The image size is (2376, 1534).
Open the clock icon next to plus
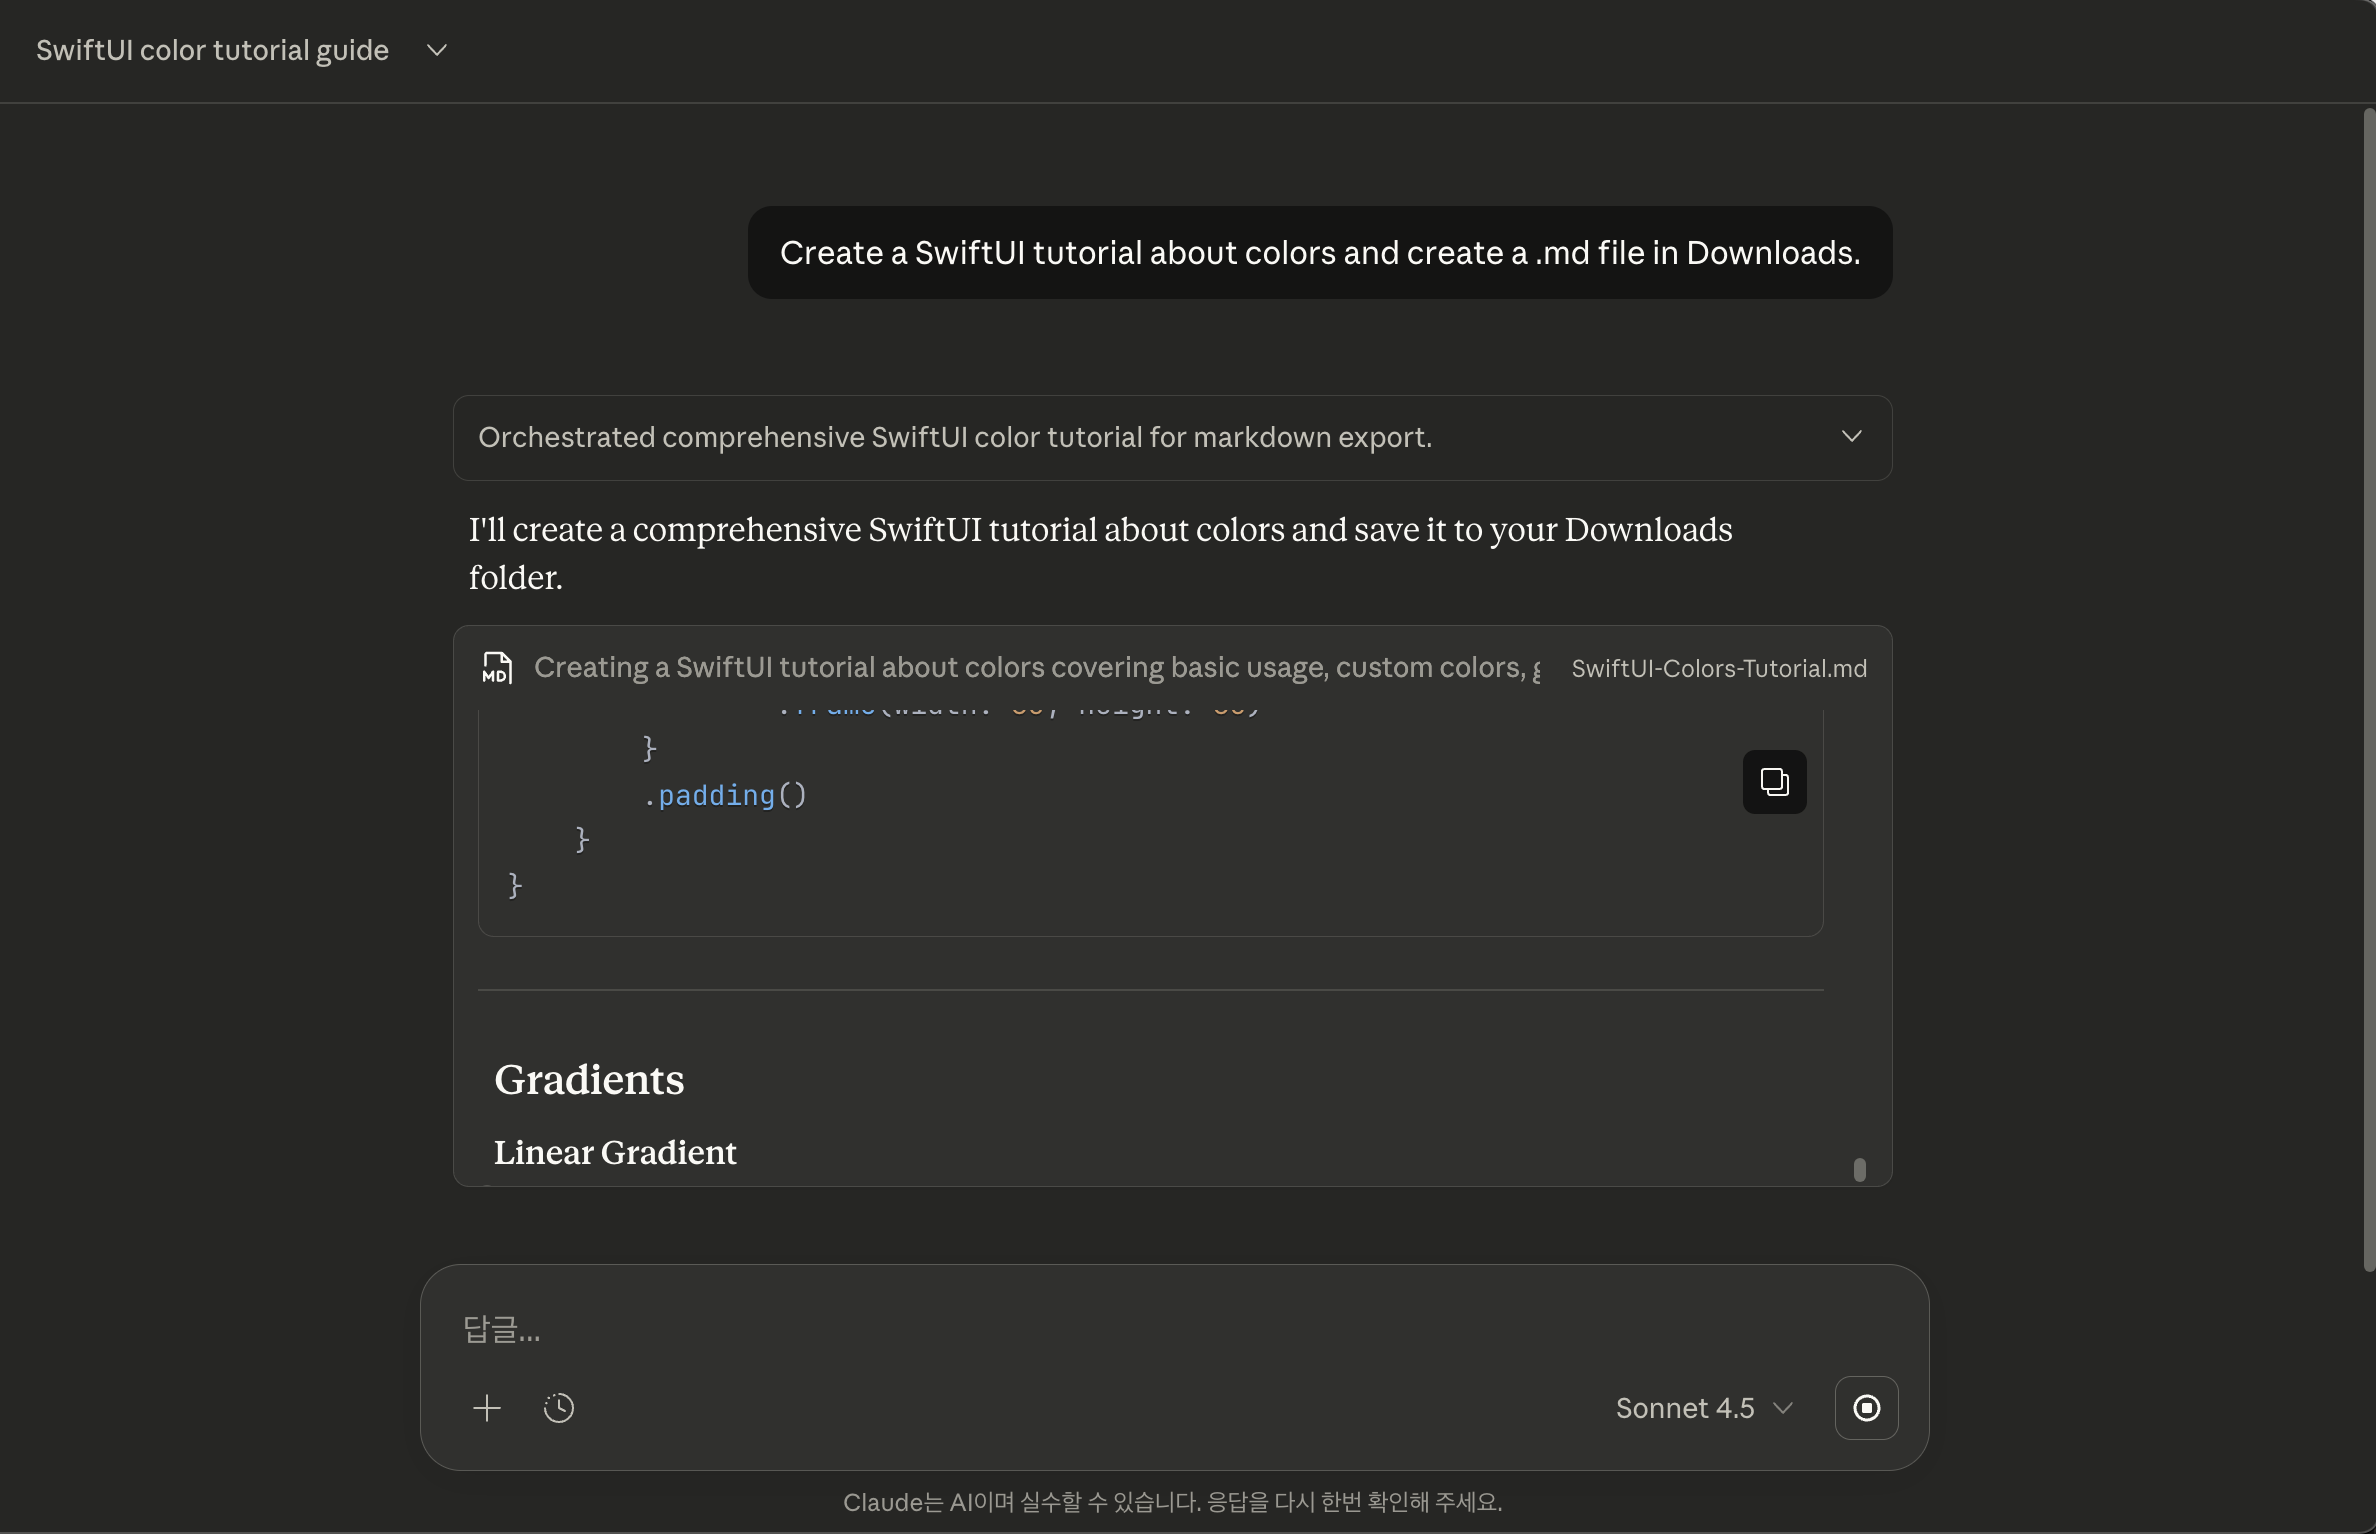tap(559, 1408)
